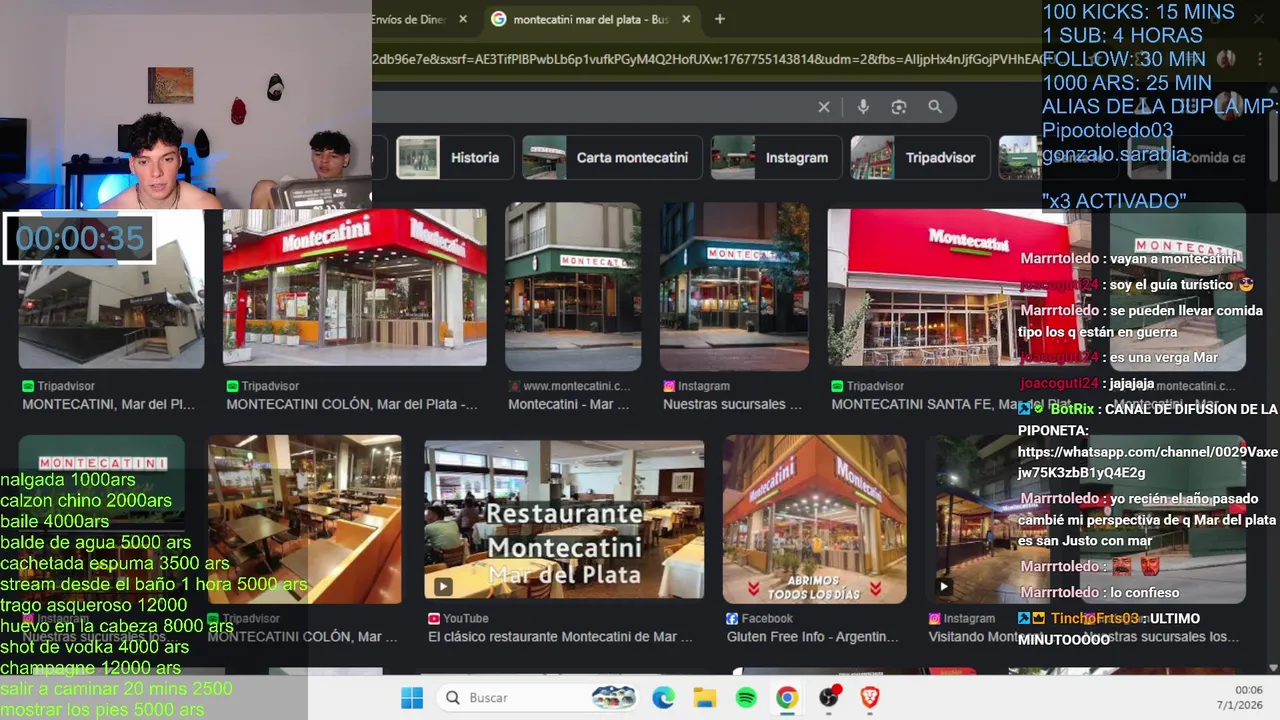Open the Restaurante Montecatini YouTube thumbnail
The height and width of the screenshot is (720, 1280).
pos(564,520)
